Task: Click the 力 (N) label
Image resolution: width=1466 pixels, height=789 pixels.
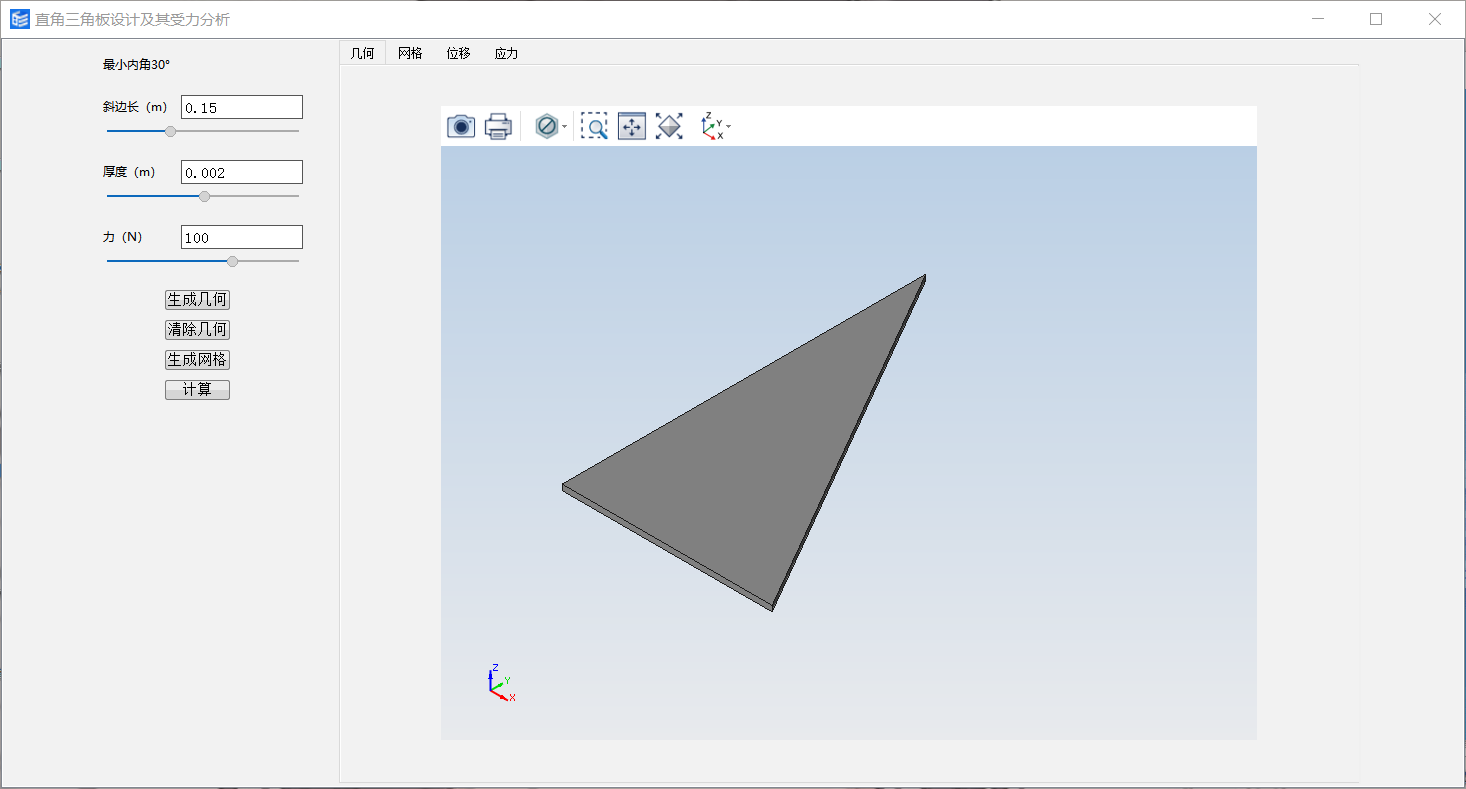Action: [122, 237]
